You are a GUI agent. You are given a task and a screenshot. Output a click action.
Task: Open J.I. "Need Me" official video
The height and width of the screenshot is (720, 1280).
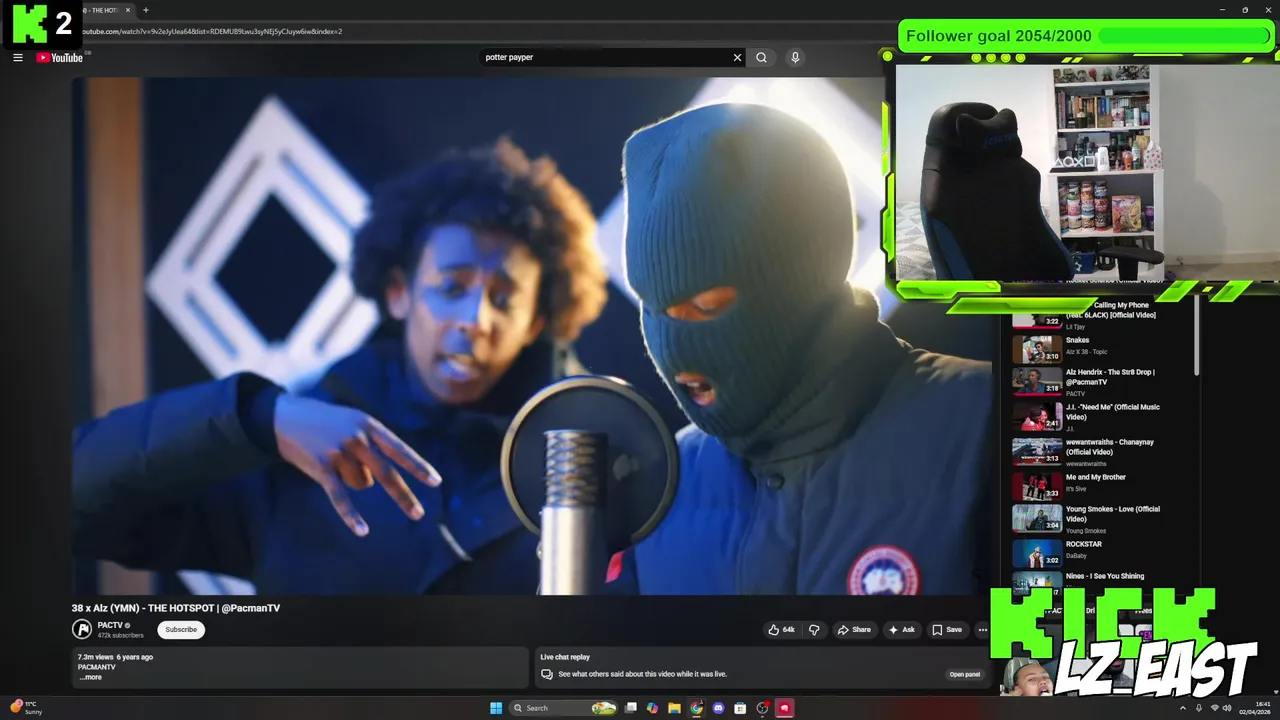click(x=1112, y=412)
